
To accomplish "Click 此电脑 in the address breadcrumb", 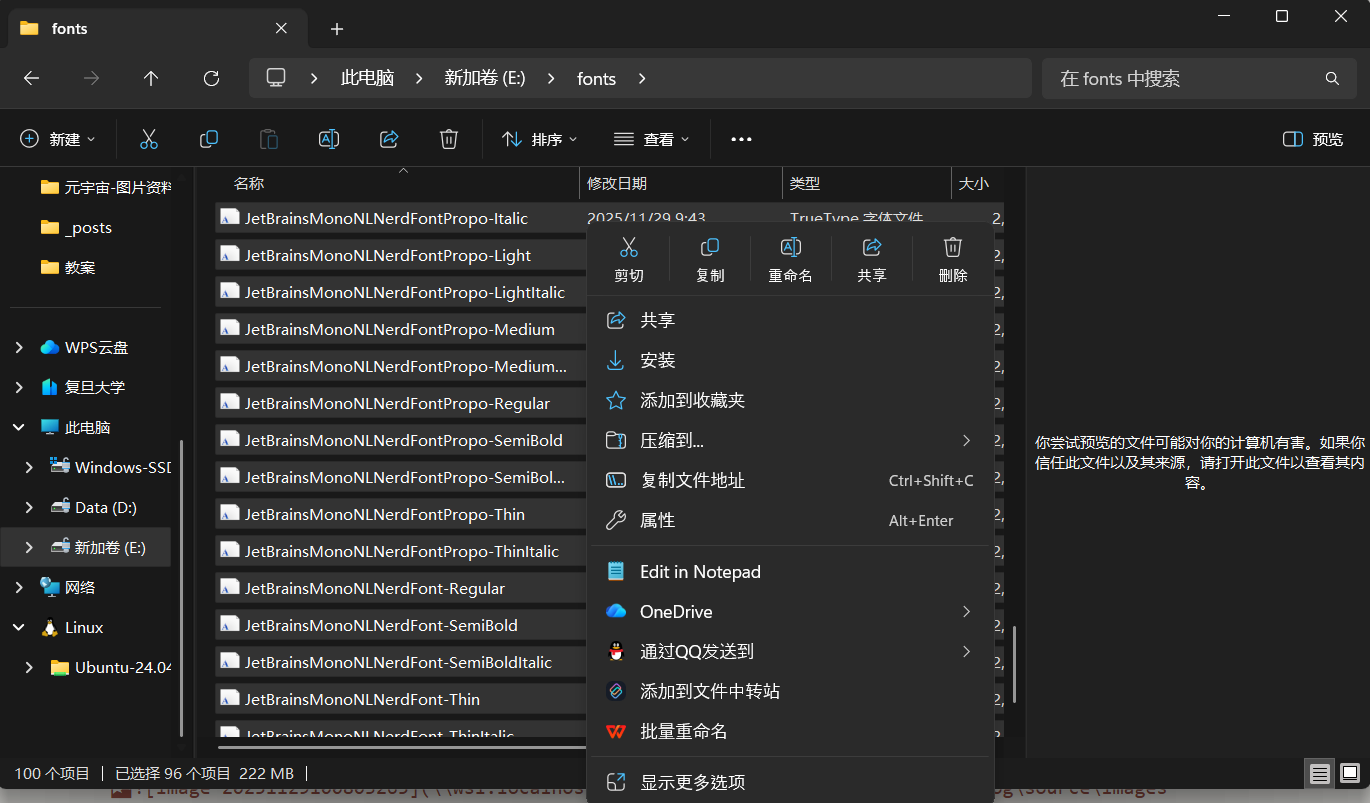I will [x=367, y=78].
